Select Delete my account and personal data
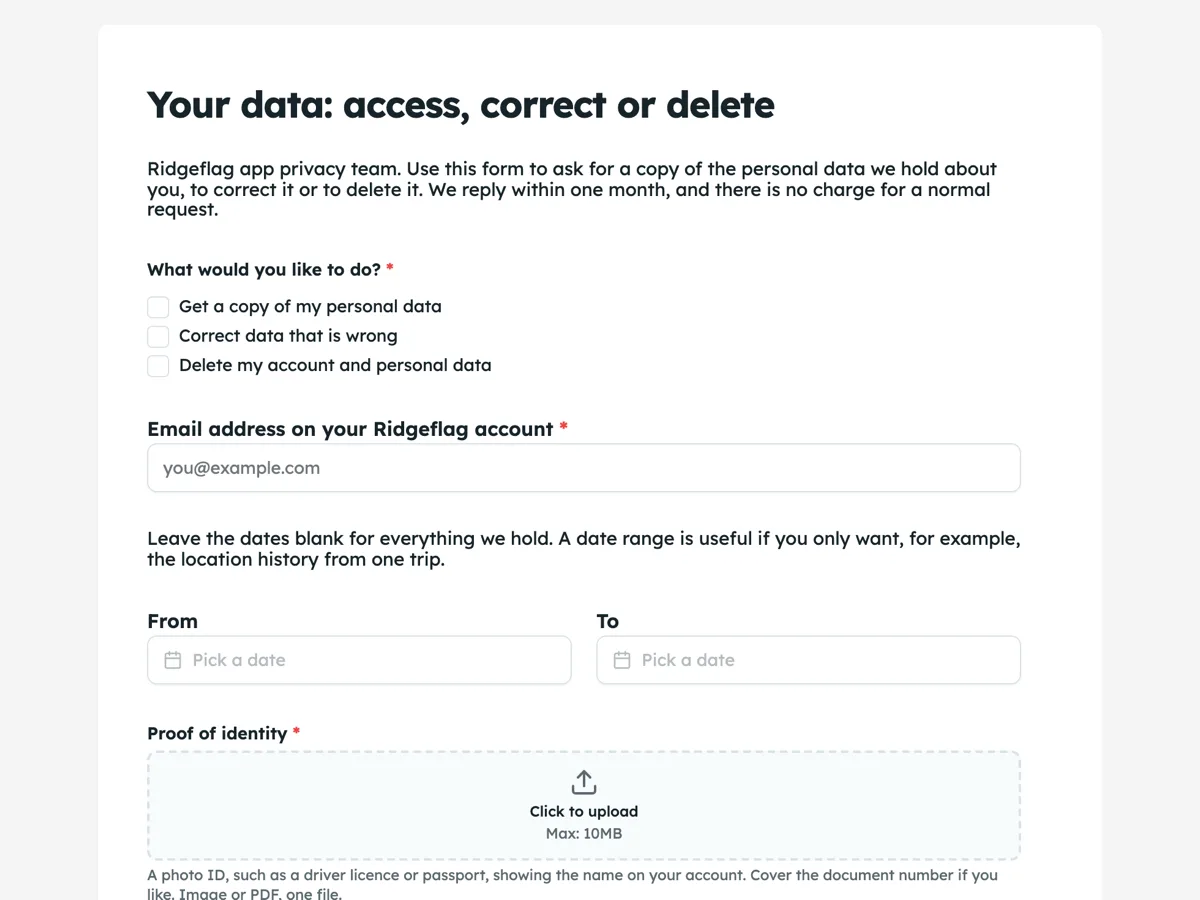 (158, 365)
